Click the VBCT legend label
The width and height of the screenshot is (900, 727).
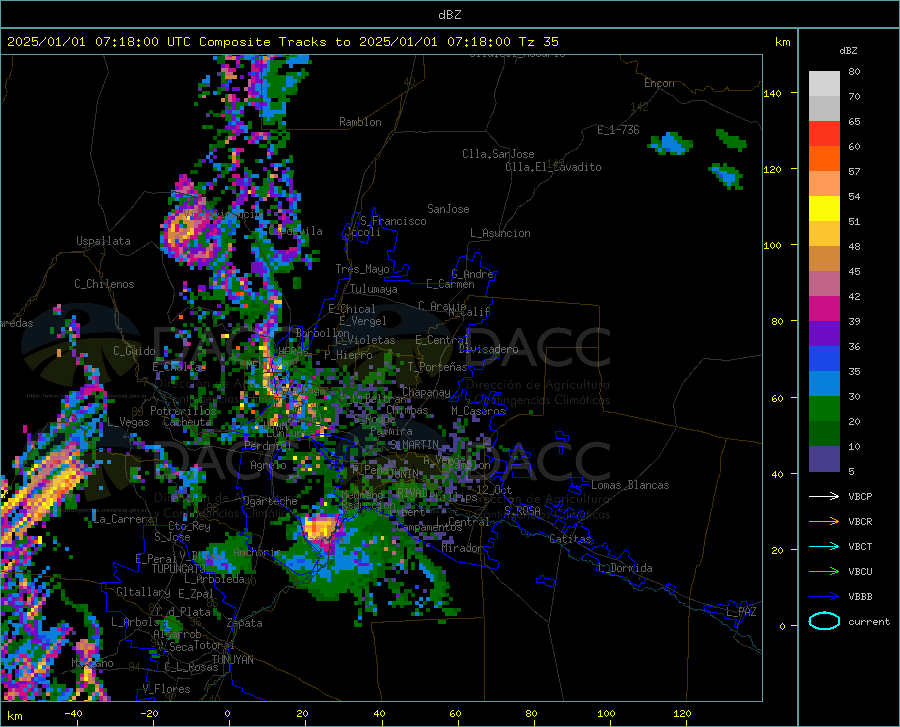pos(860,546)
